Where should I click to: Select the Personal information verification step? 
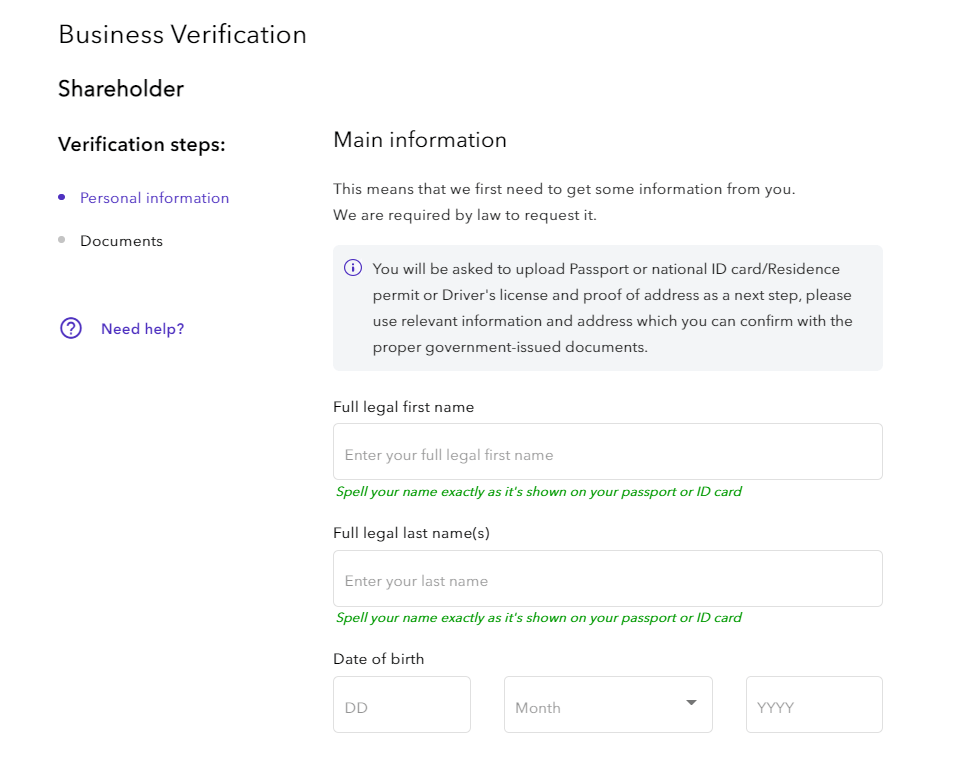point(154,198)
